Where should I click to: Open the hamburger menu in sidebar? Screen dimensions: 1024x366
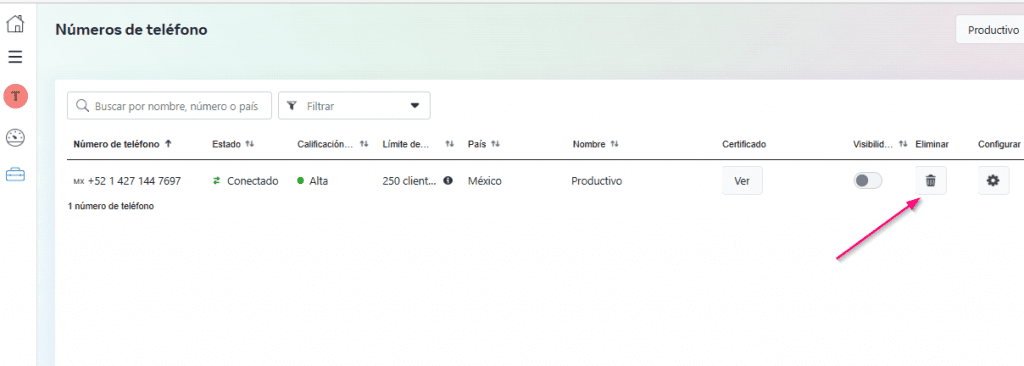[x=15, y=58]
